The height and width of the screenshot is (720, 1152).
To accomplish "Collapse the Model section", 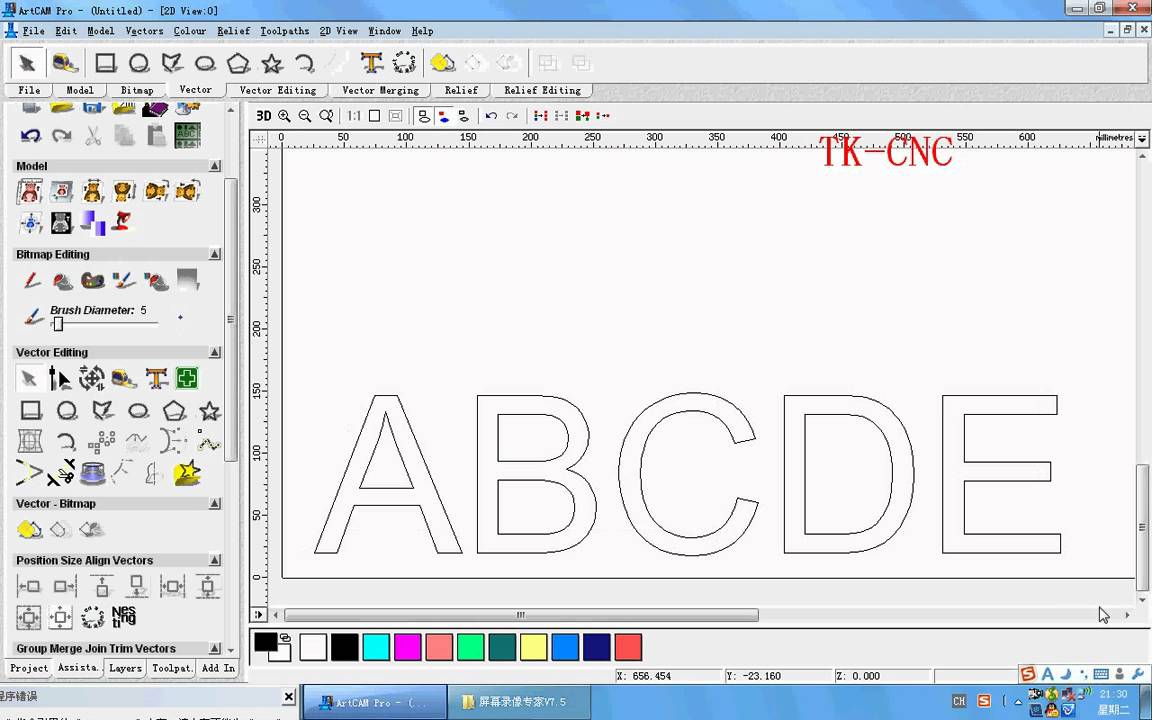I will [x=215, y=166].
